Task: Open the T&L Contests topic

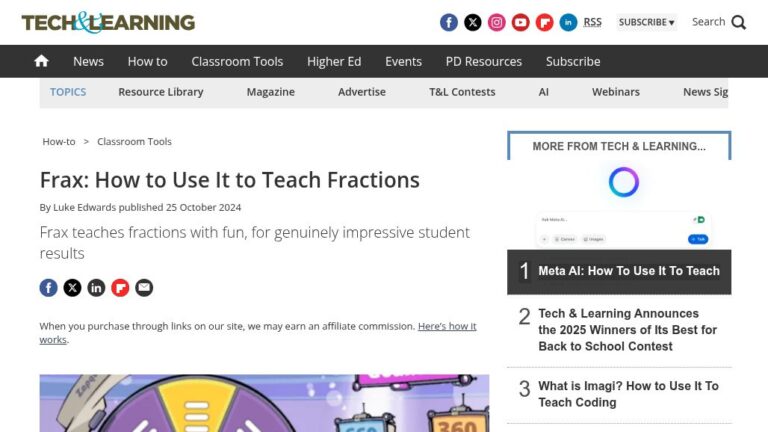Action: pos(462,92)
